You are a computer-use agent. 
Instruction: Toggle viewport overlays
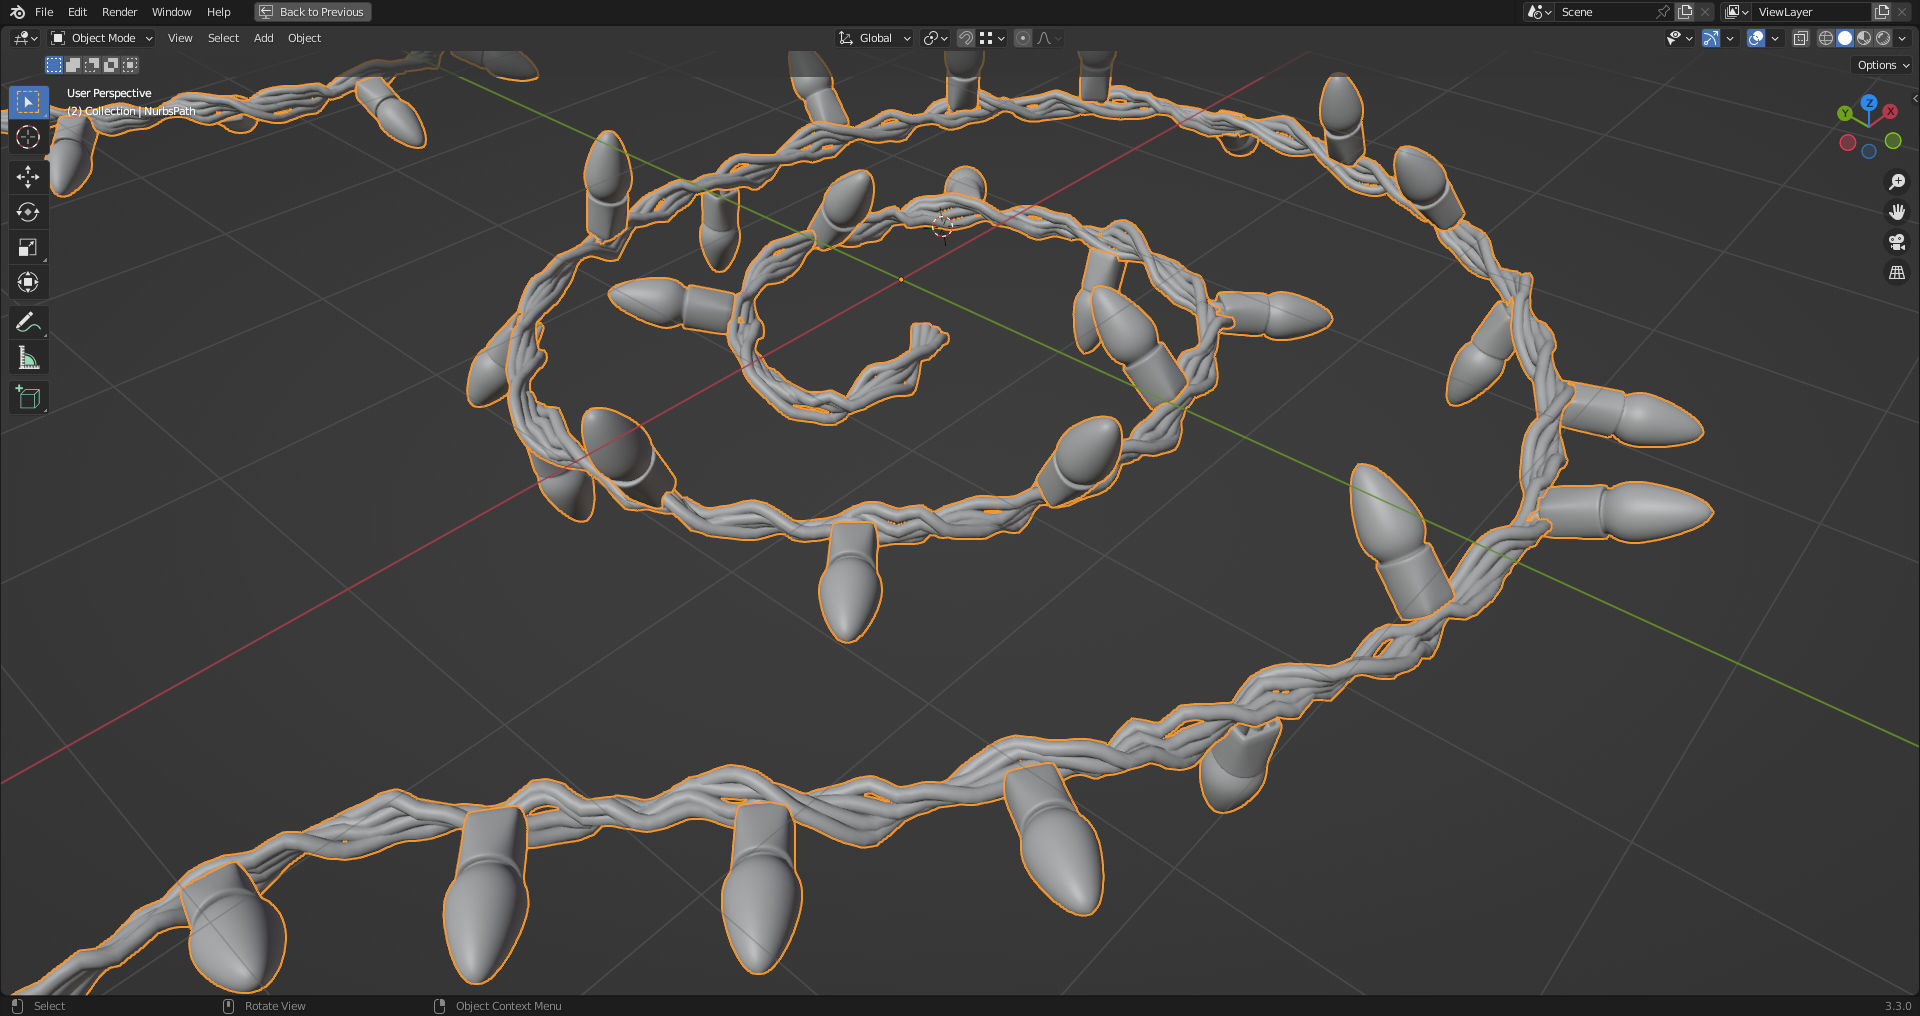click(x=1756, y=38)
